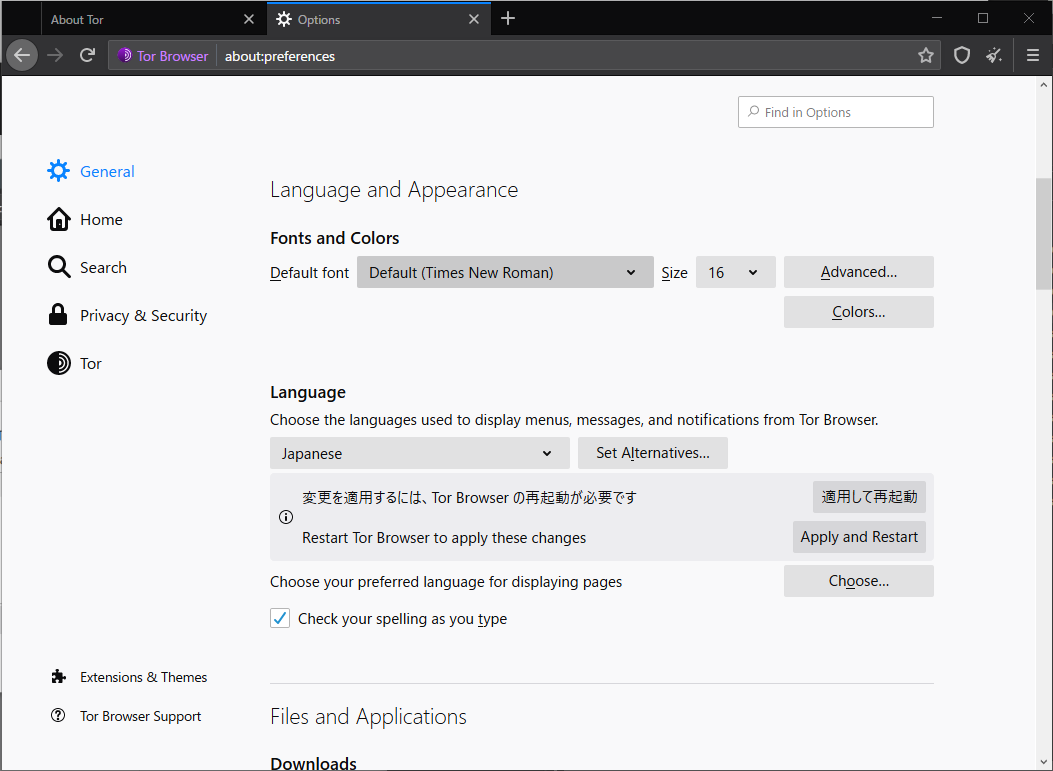Open the security level shield icon
Image resolution: width=1053 pixels, height=771 pixels.
click(x=962, y=56)
